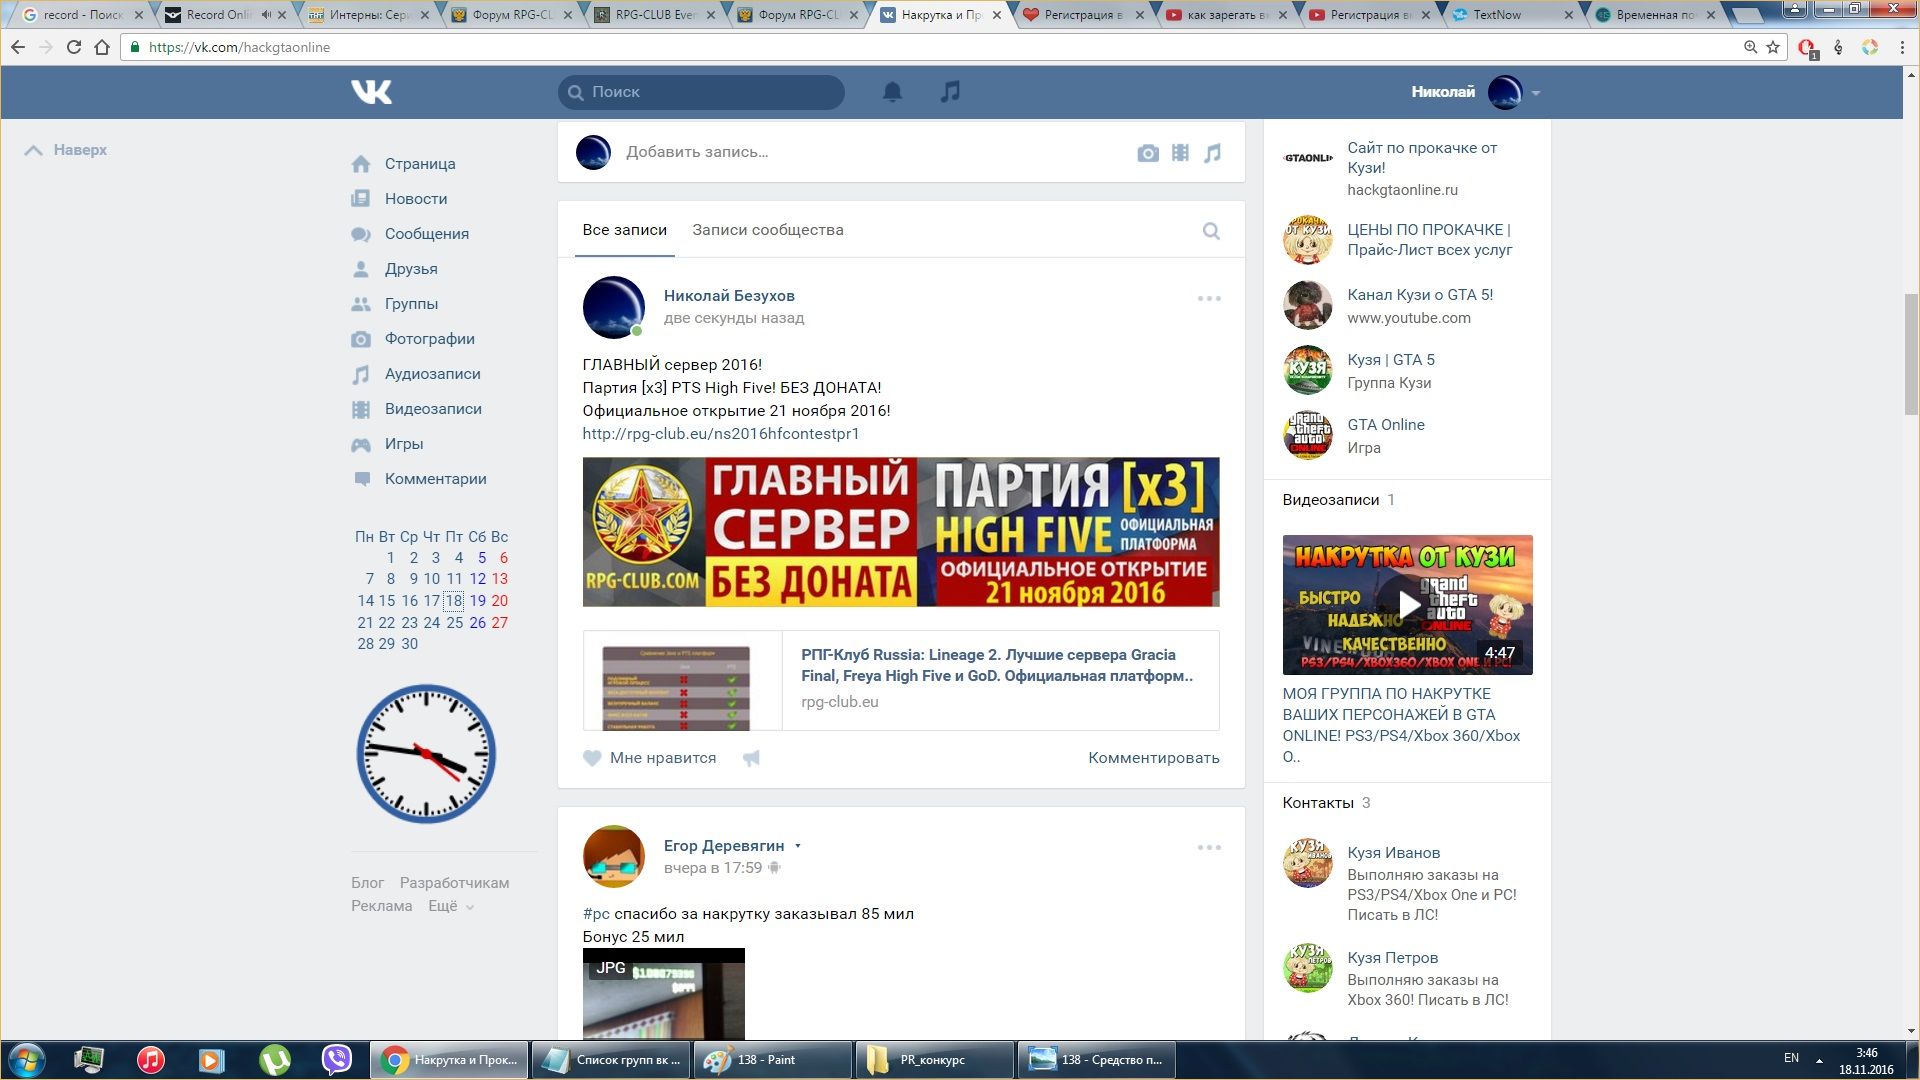Open the media player icon in the taskbar
1920x1080 pixels.
212,1060
